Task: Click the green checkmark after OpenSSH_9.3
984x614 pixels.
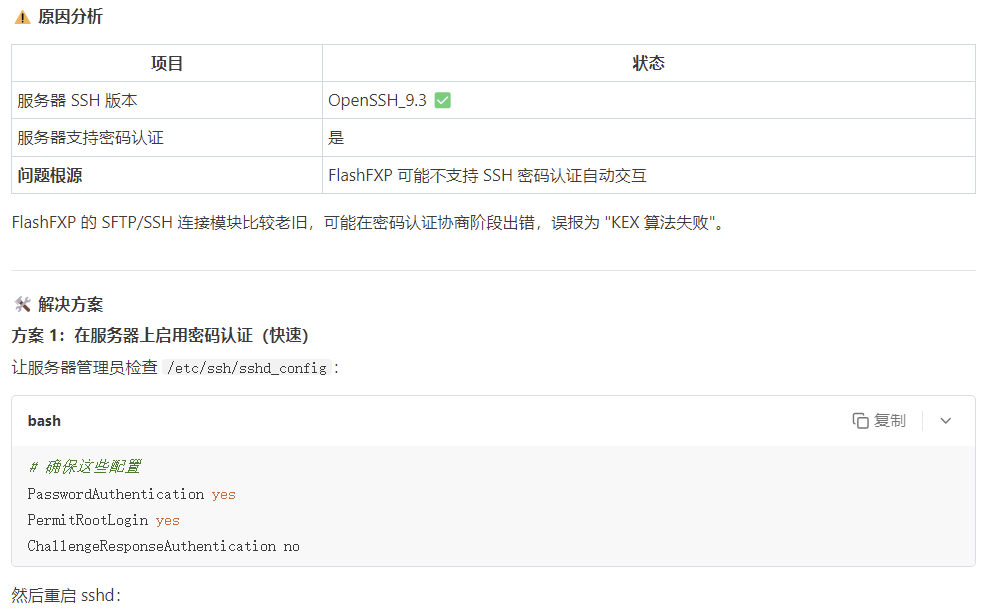Action: coord(442,100)
